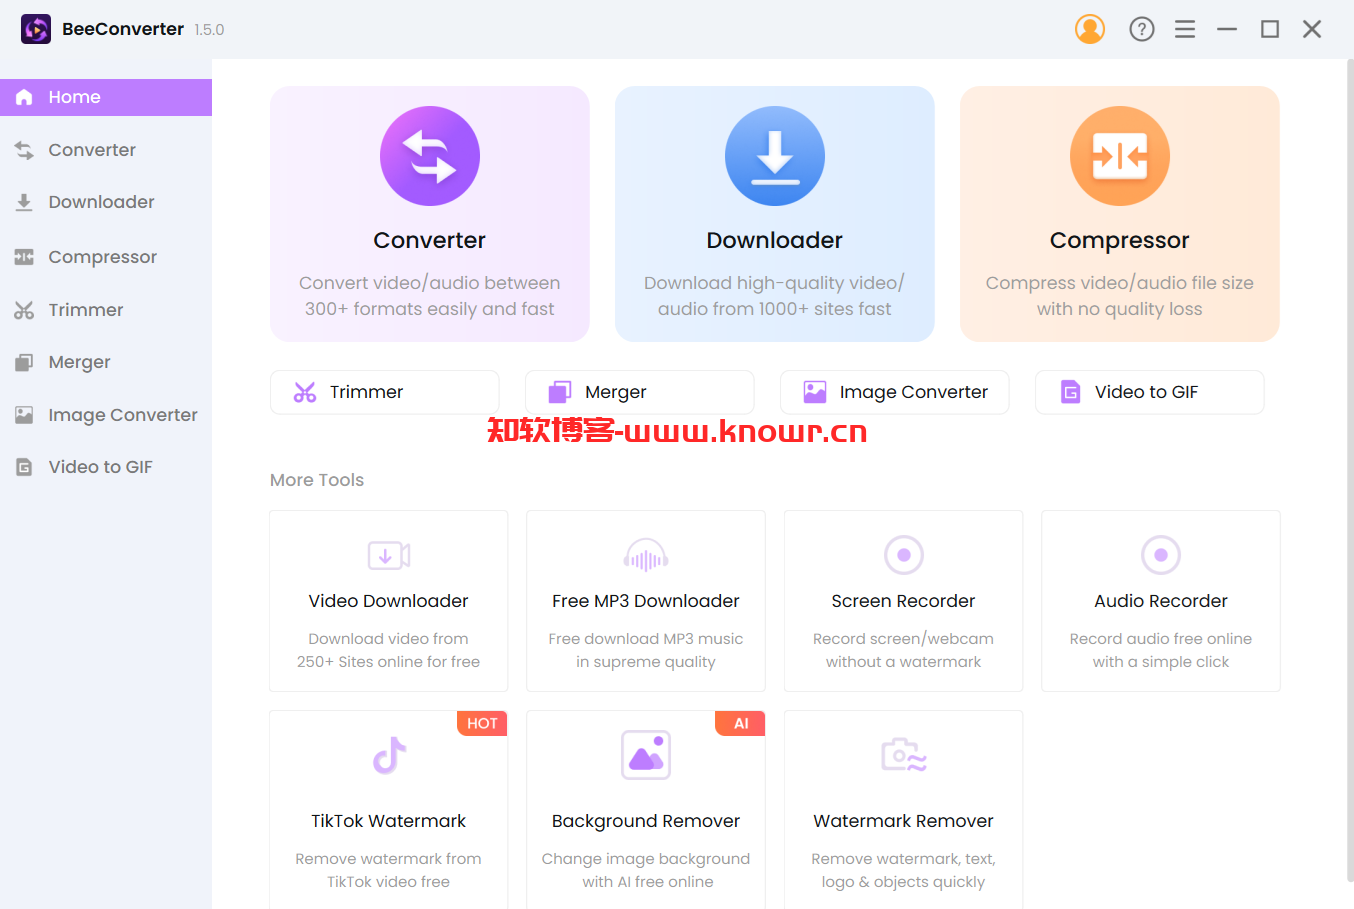The height and width of the screenshot is (909, 1354).
Task: Click the HOT badge on TikTok Watermark
Action: [482, 723]
